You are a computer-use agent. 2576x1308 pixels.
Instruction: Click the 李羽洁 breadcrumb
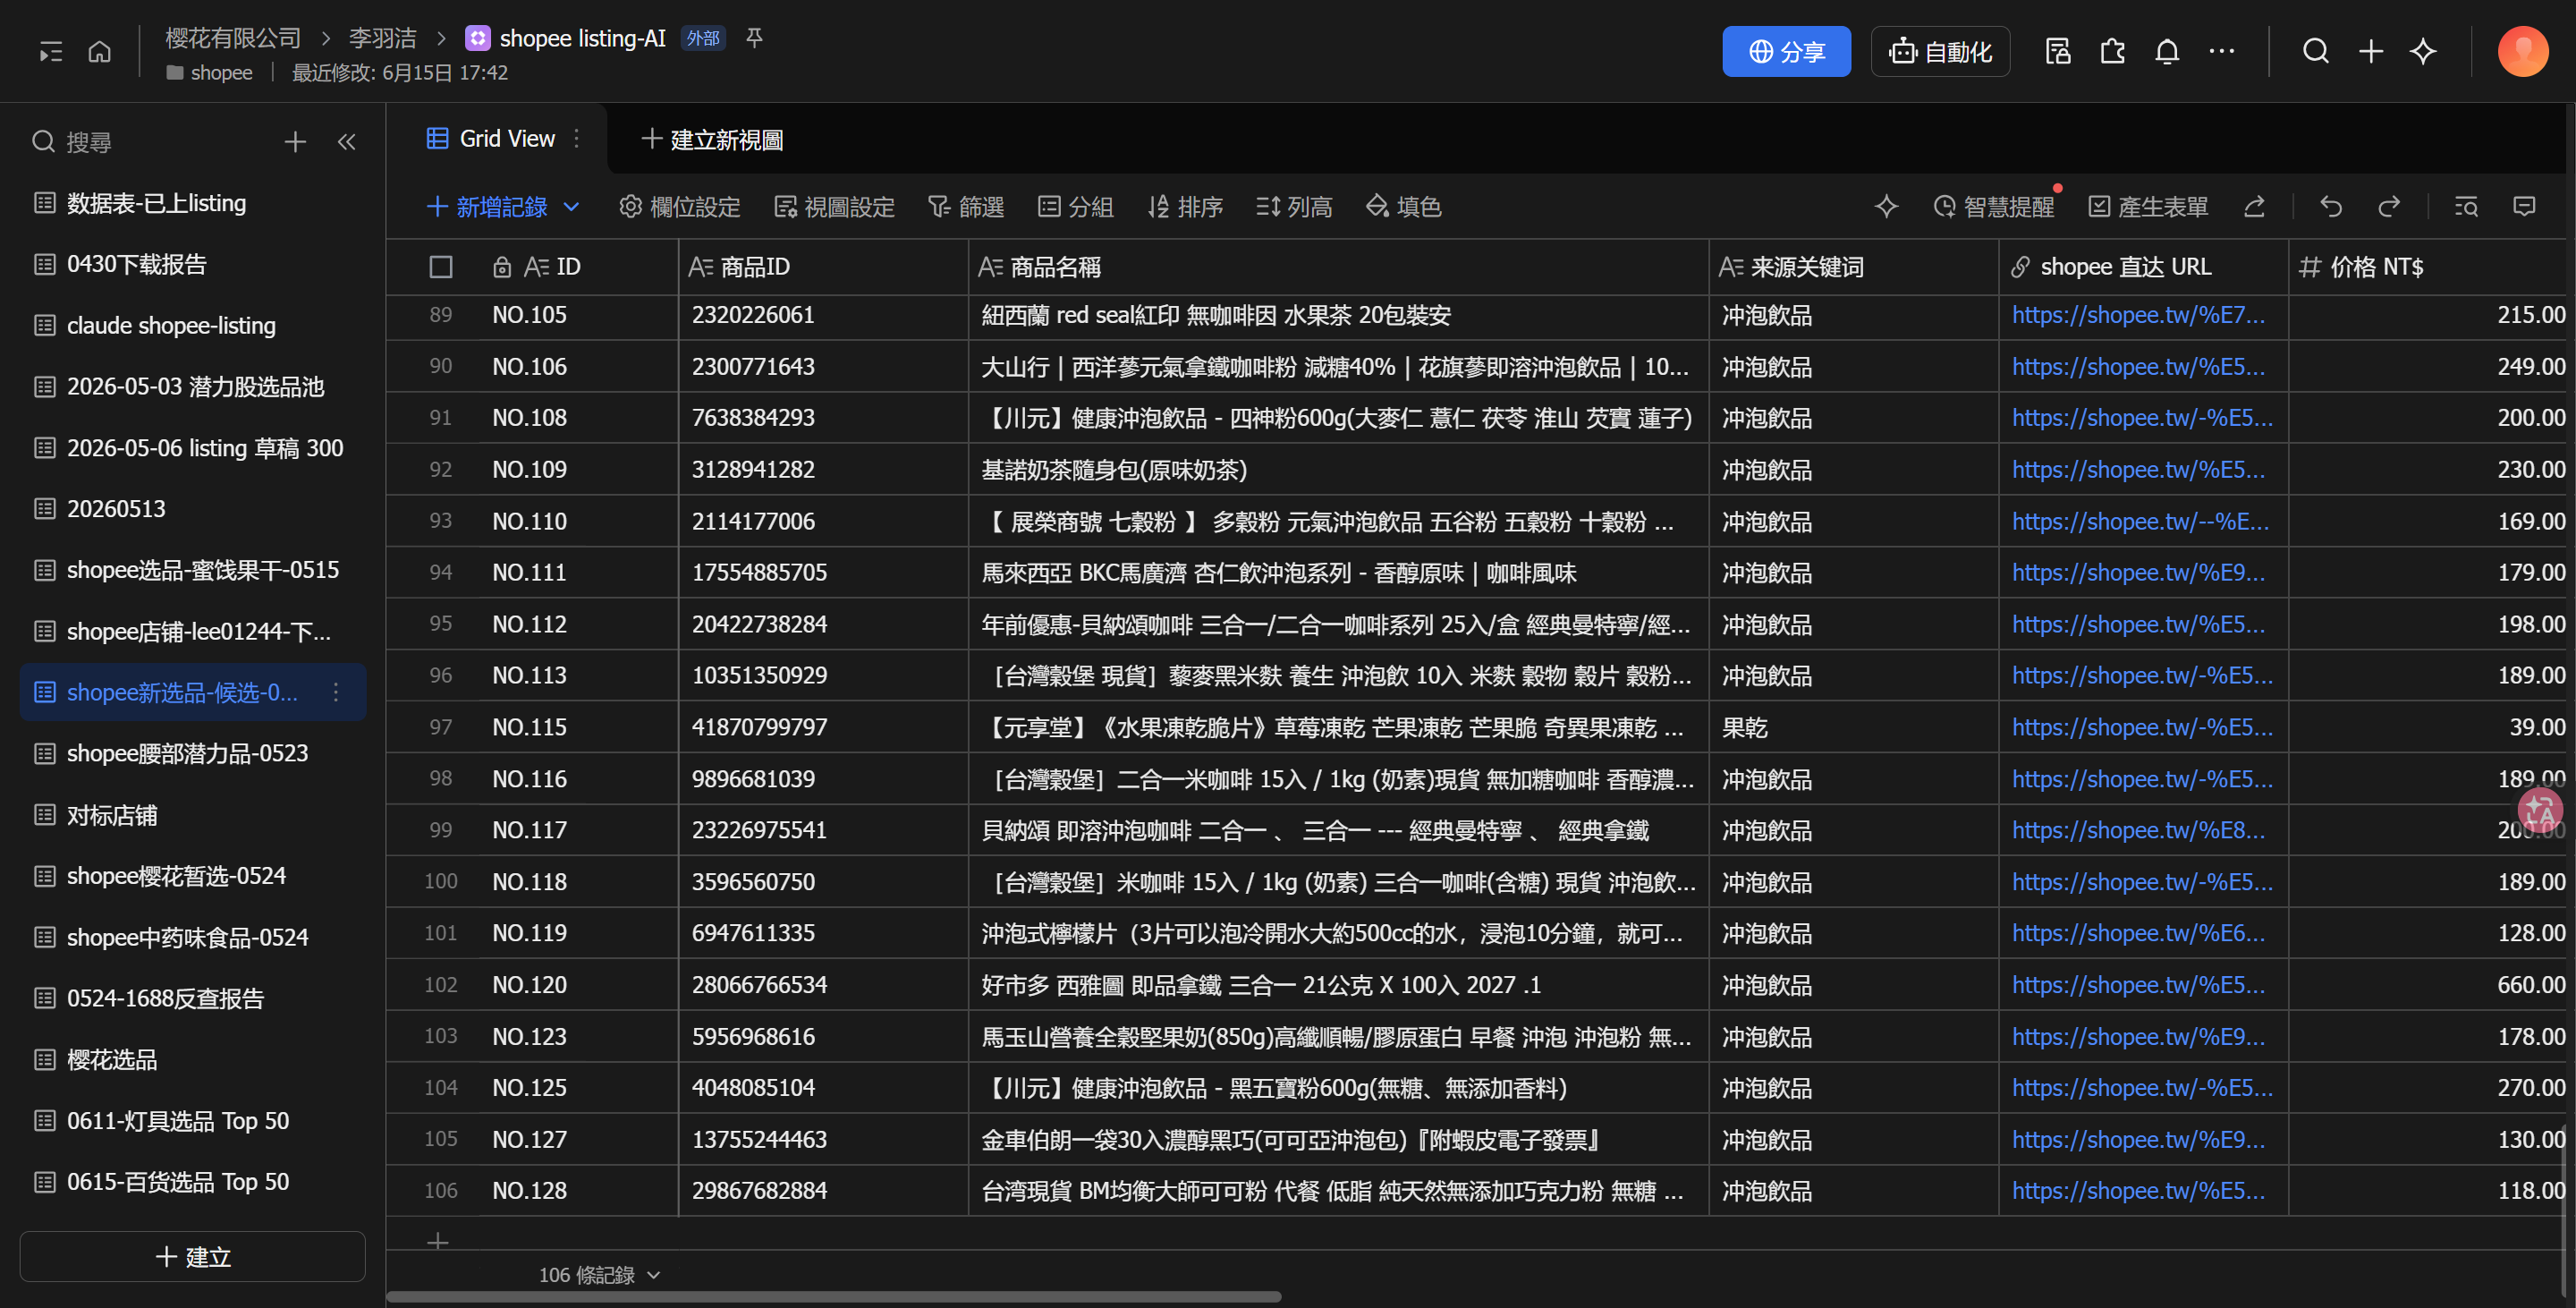pyautogui.click(x=382, y=38)
